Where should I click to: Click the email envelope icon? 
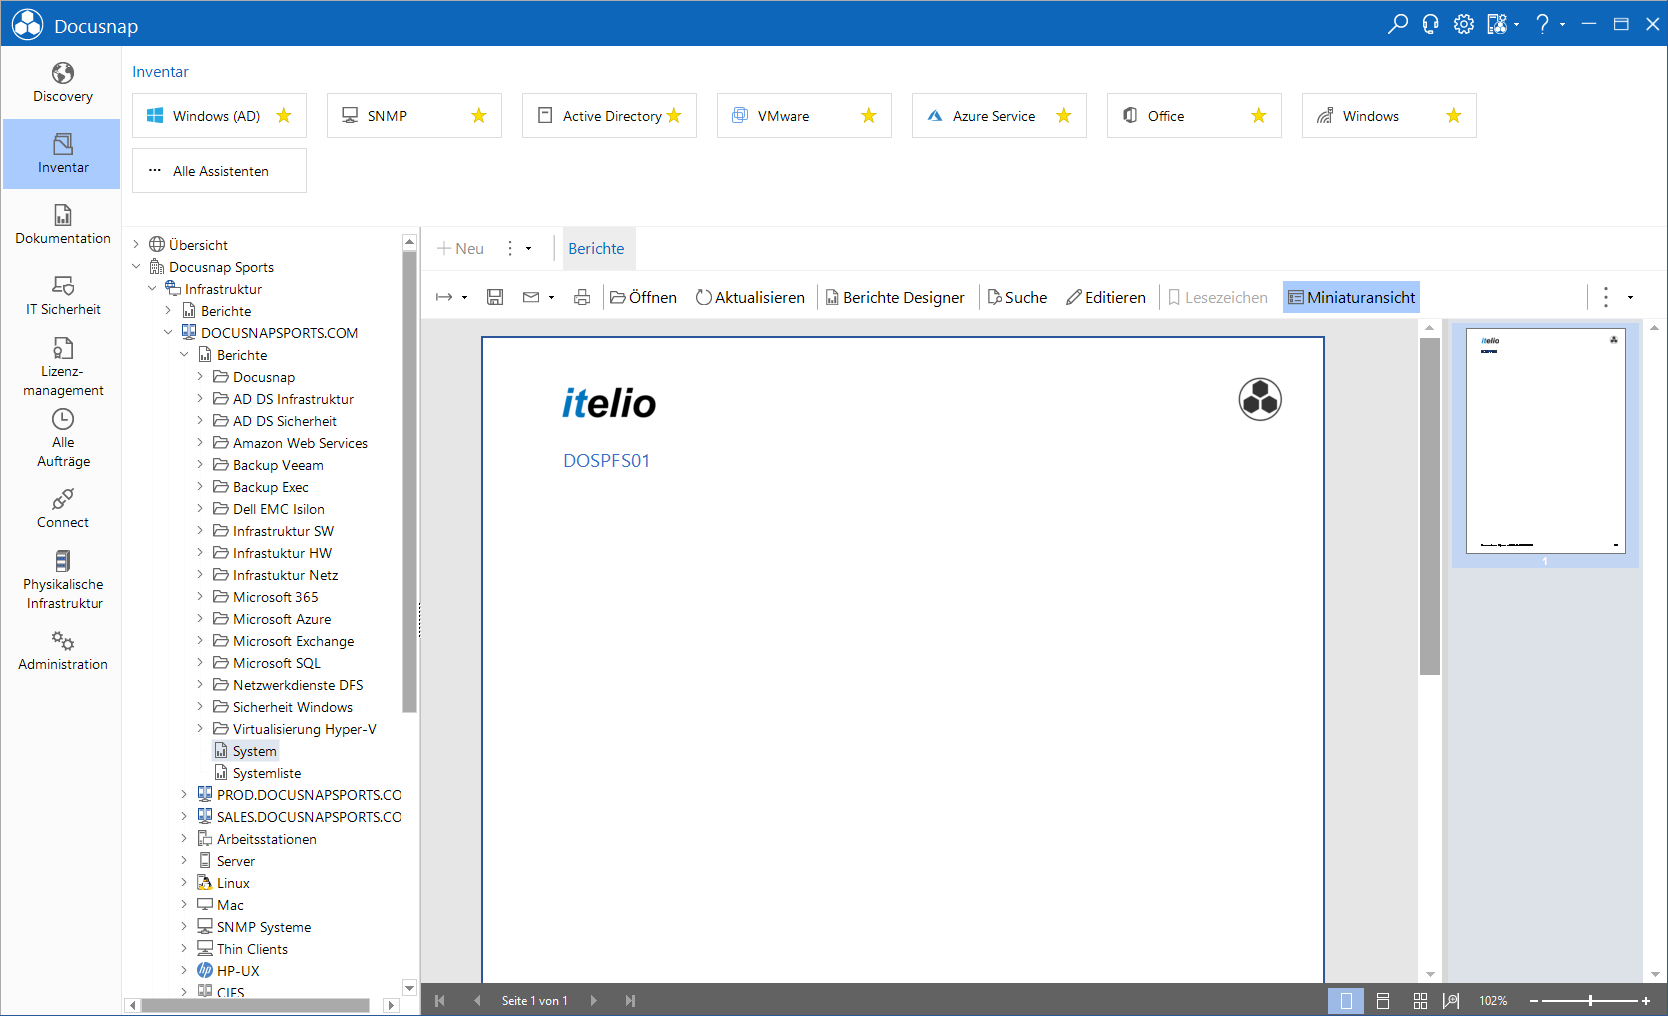531,297
